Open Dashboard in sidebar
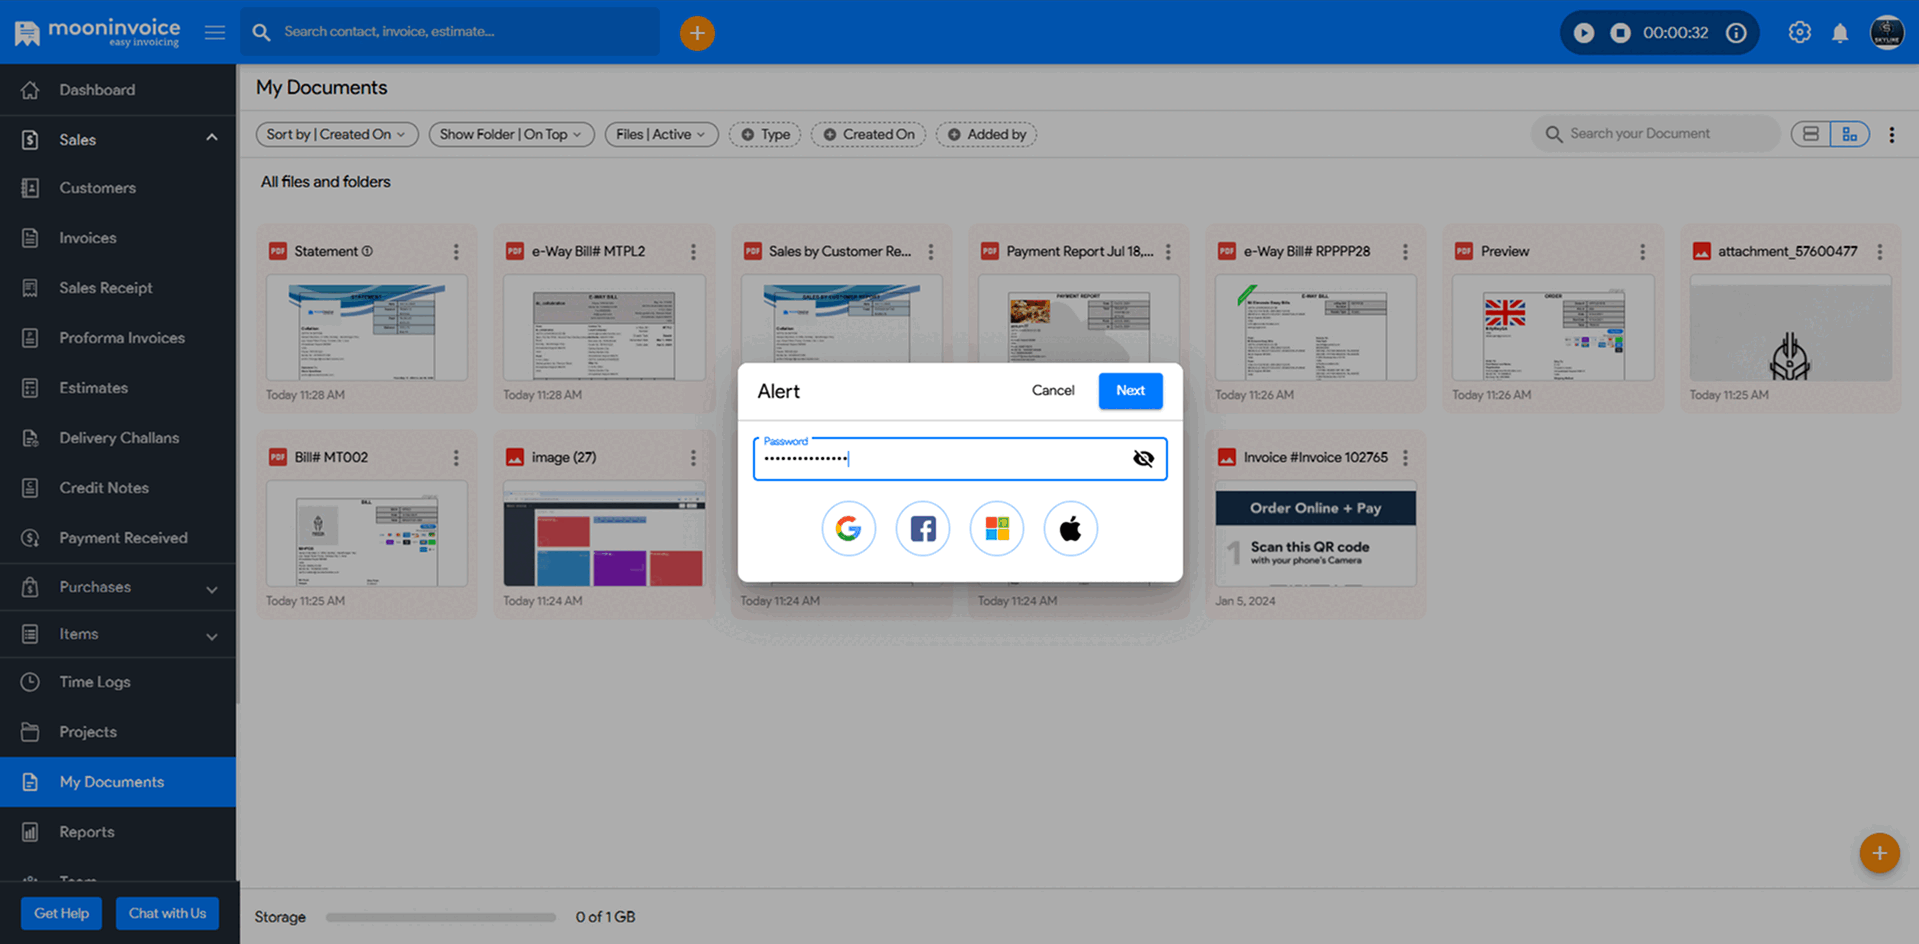 click(118, 90)
